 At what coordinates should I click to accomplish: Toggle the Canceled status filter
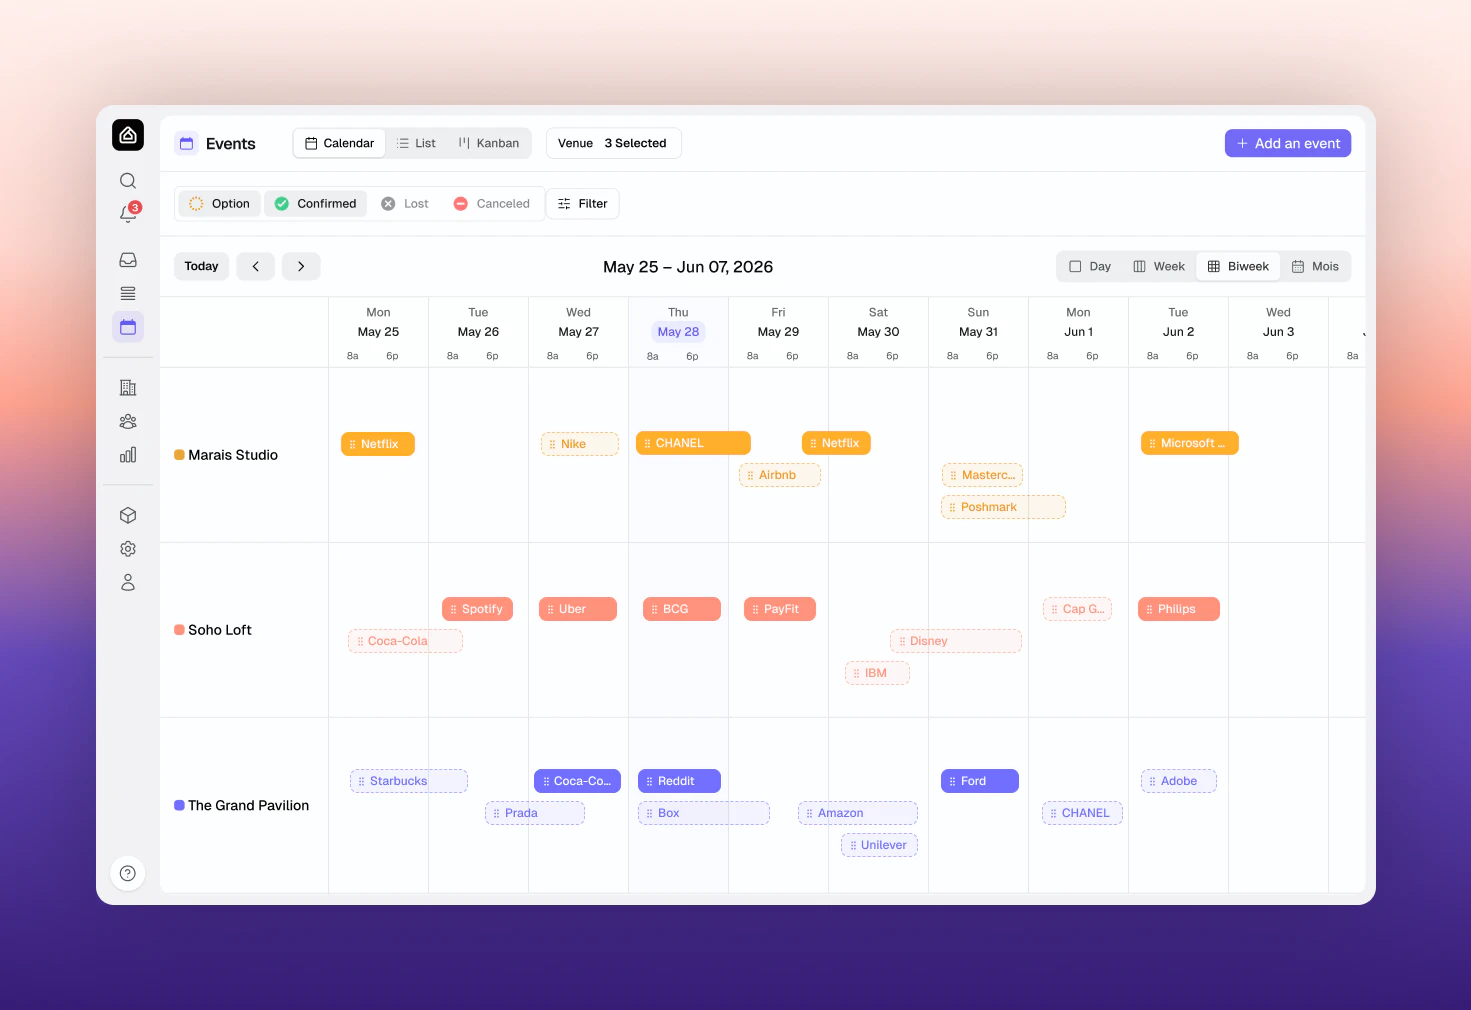pos(492,204)
